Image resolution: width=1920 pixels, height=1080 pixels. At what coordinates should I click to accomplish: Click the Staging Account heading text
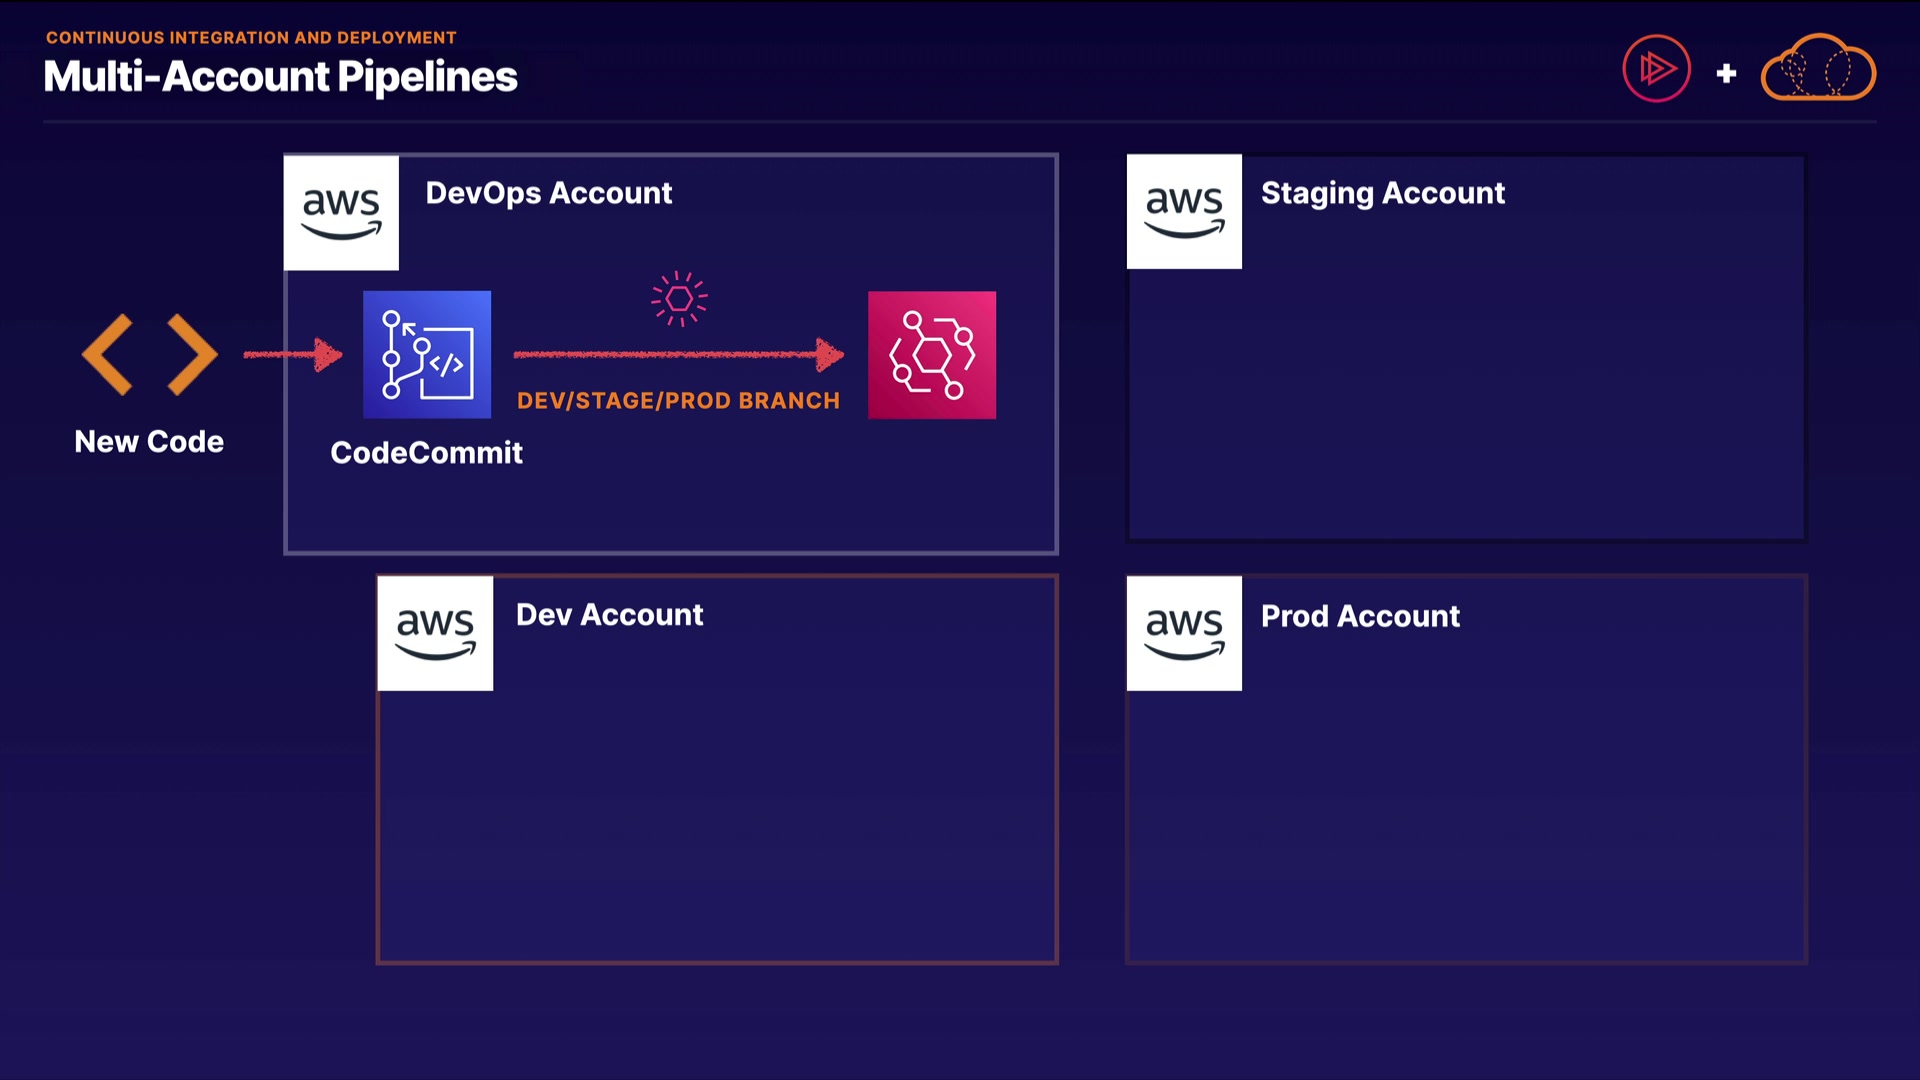[x=1382, y=193]
